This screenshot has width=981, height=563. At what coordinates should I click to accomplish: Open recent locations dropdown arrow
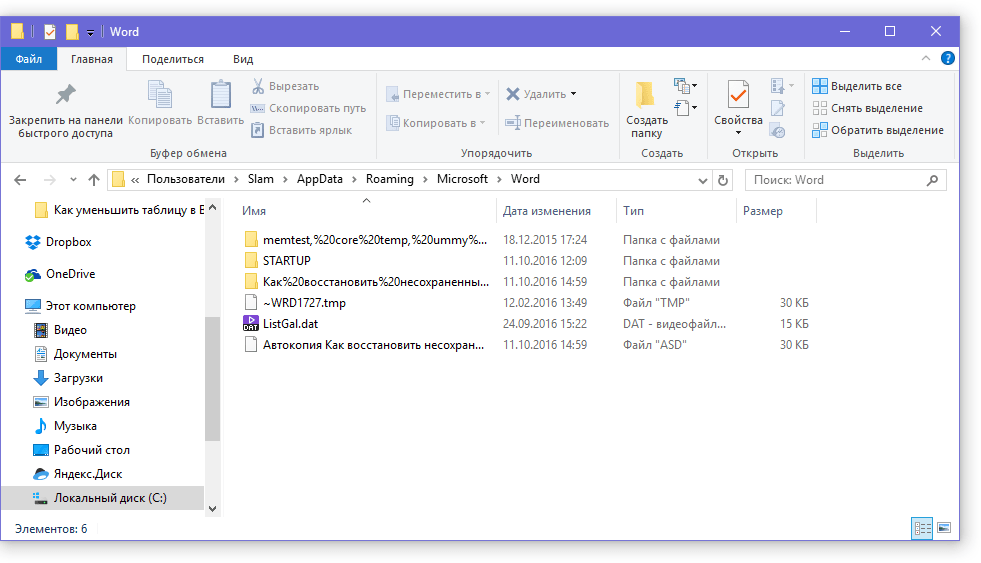coord(73,180)
